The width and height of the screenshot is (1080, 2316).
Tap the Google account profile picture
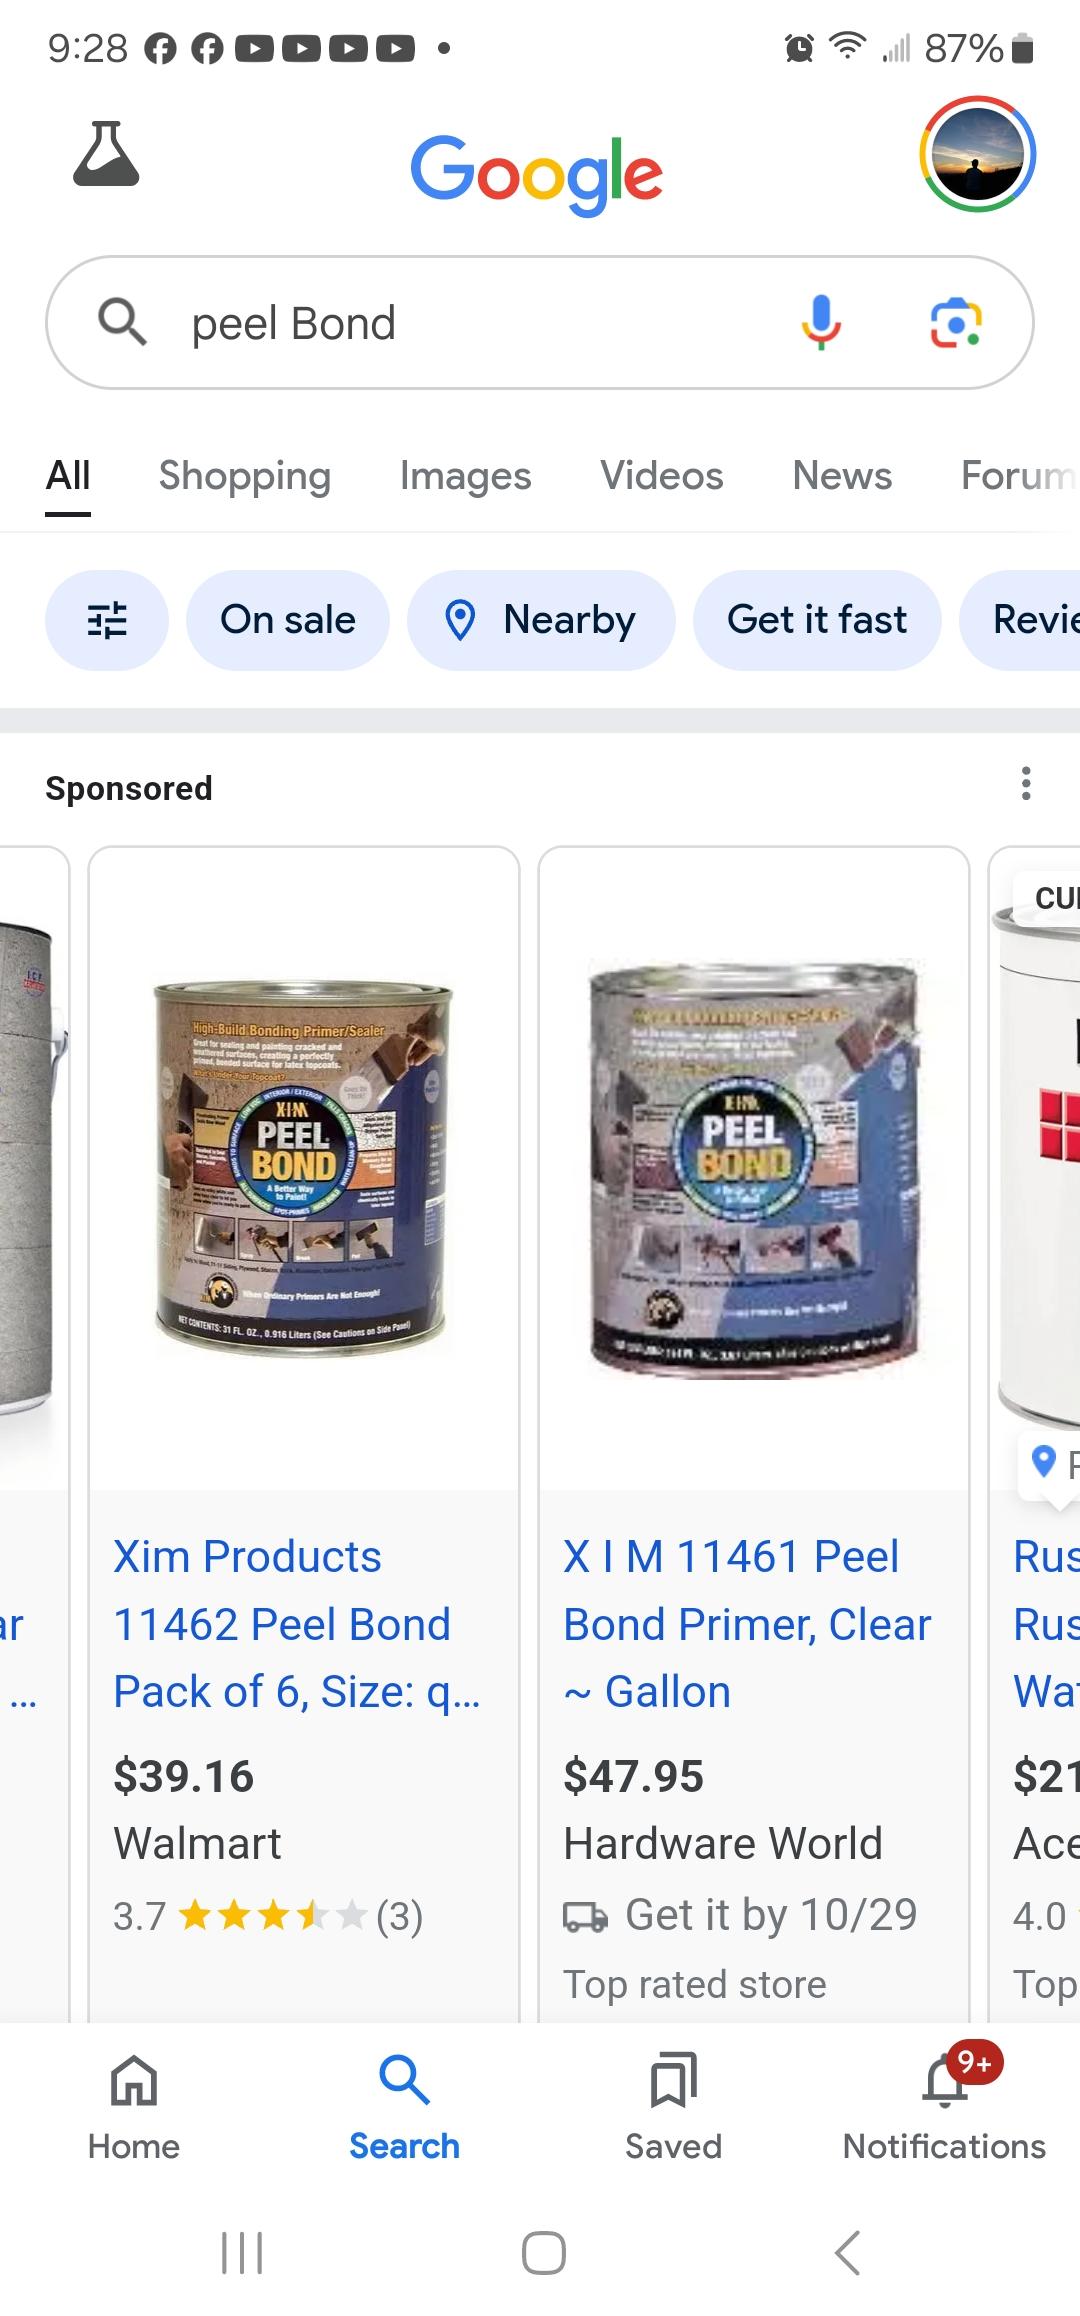[977, 154]
